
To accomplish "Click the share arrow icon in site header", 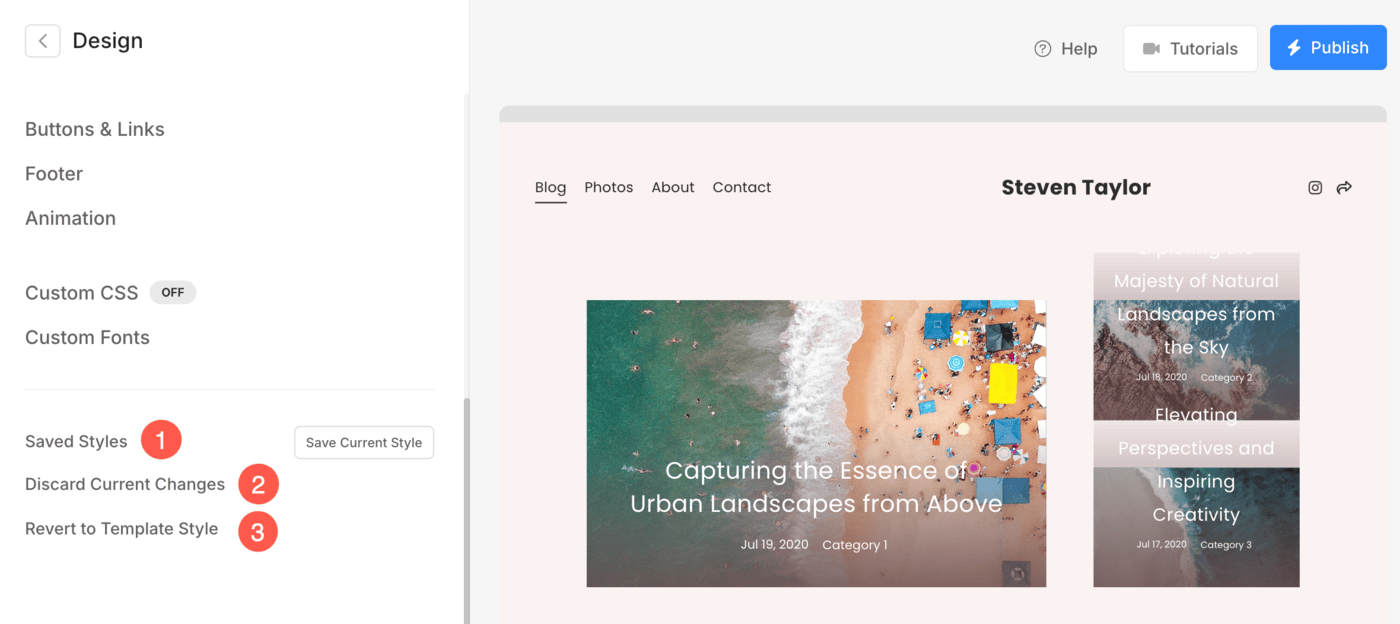I will pyautogui.click(x=1344, y=187).
